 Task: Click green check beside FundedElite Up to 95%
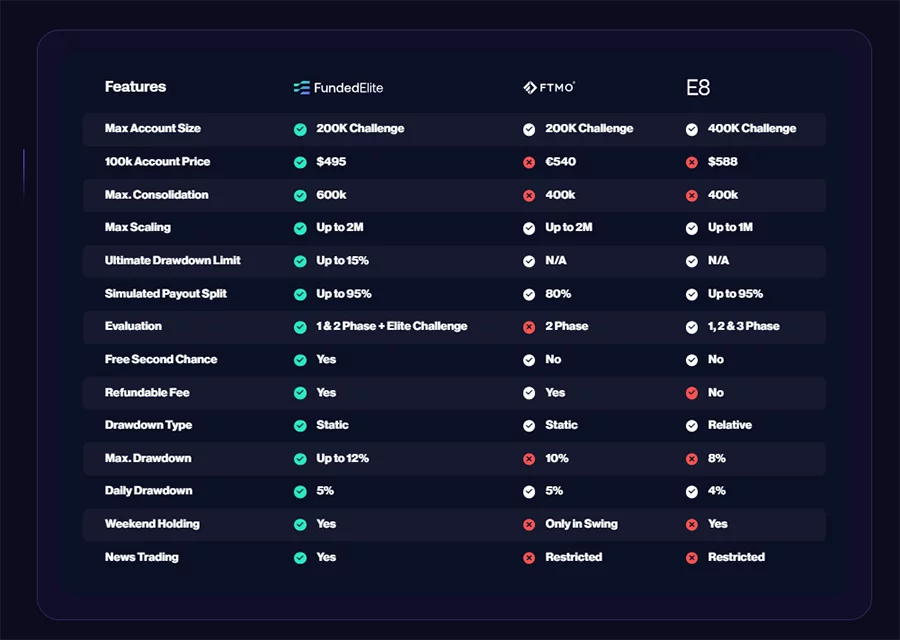tap(300, 294)
